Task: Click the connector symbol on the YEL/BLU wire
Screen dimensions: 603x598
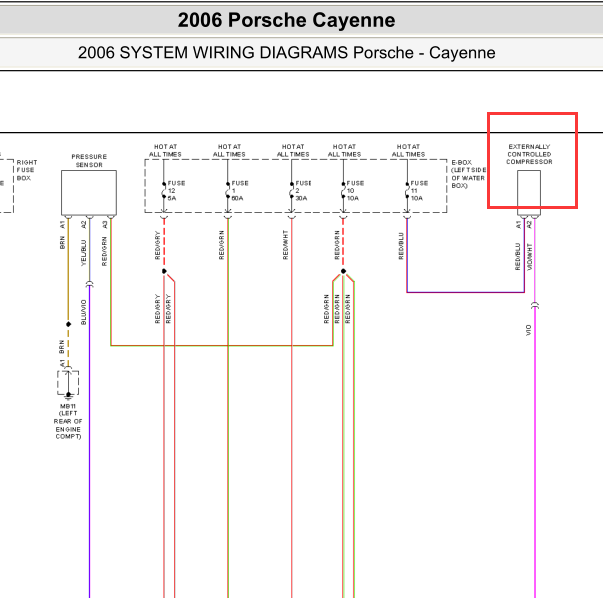Action: [89, 284]
